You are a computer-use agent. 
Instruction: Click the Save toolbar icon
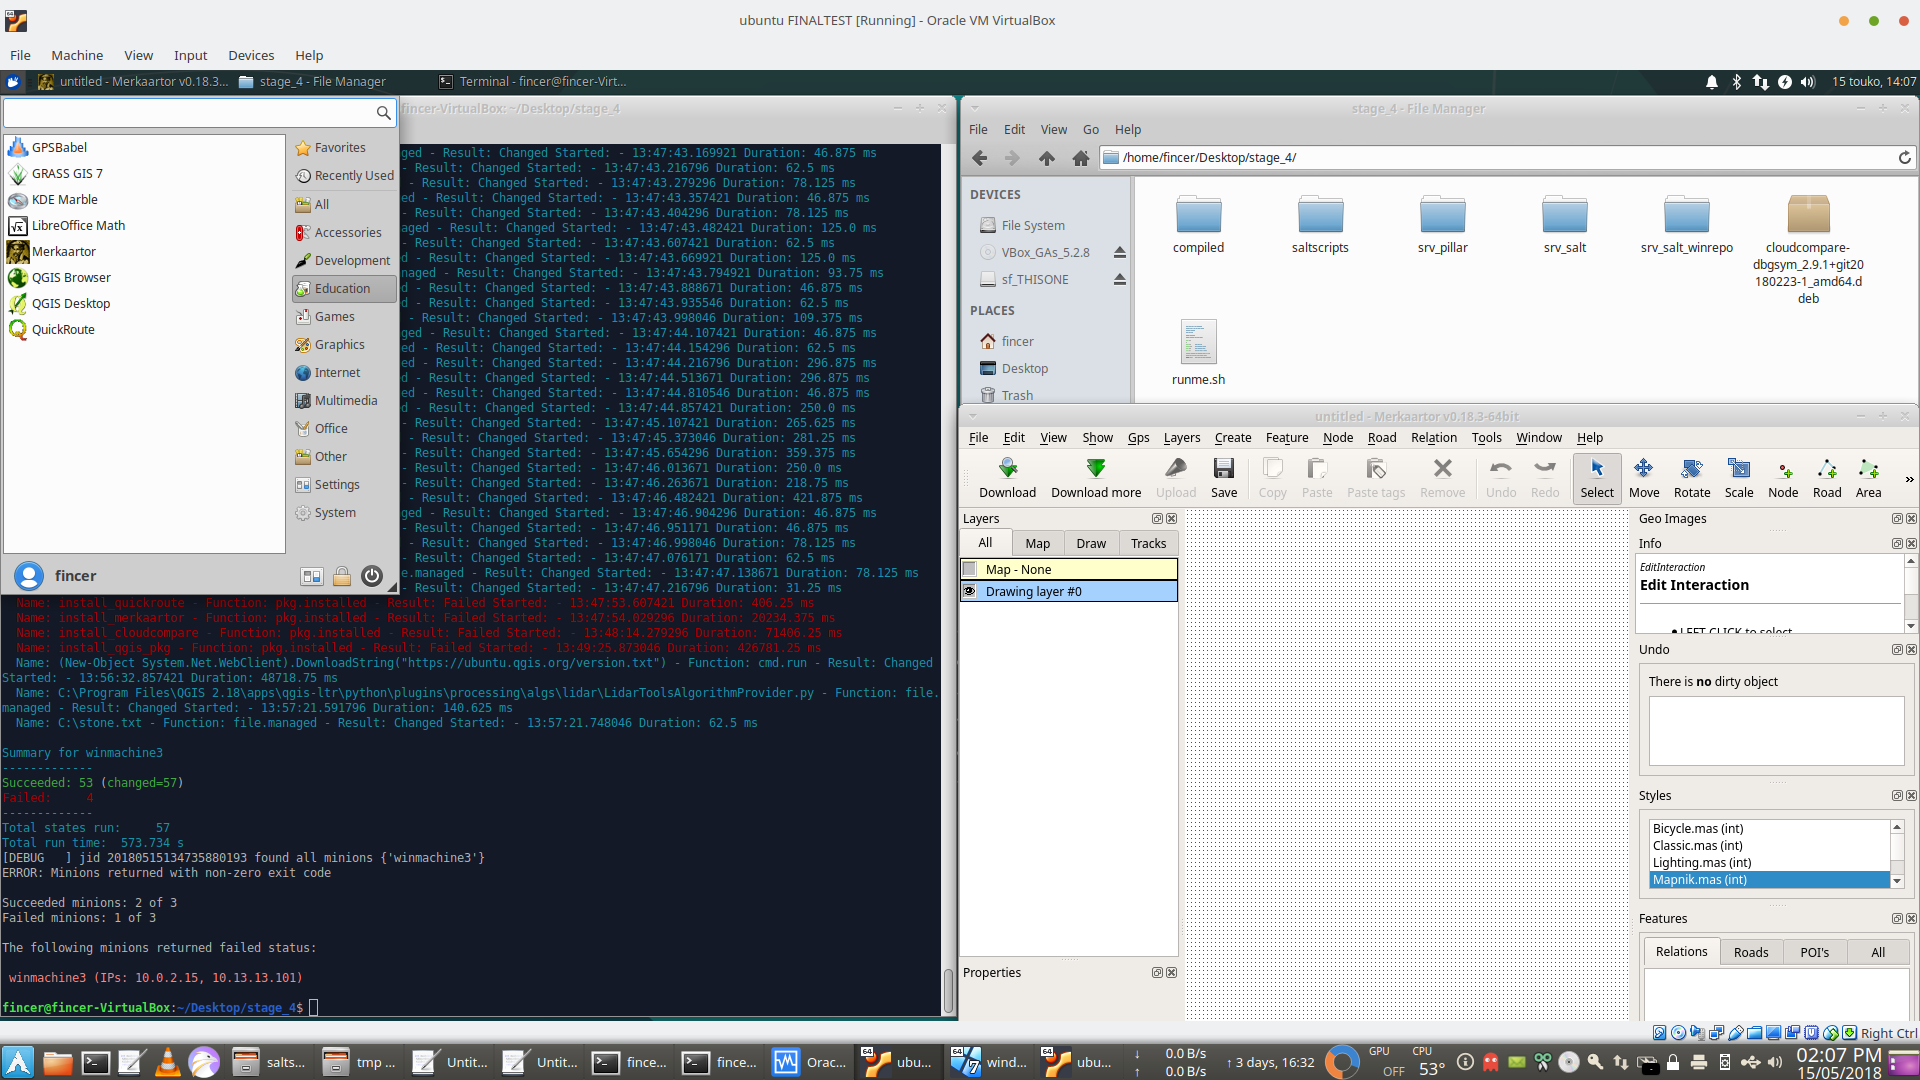(1223, 477)
